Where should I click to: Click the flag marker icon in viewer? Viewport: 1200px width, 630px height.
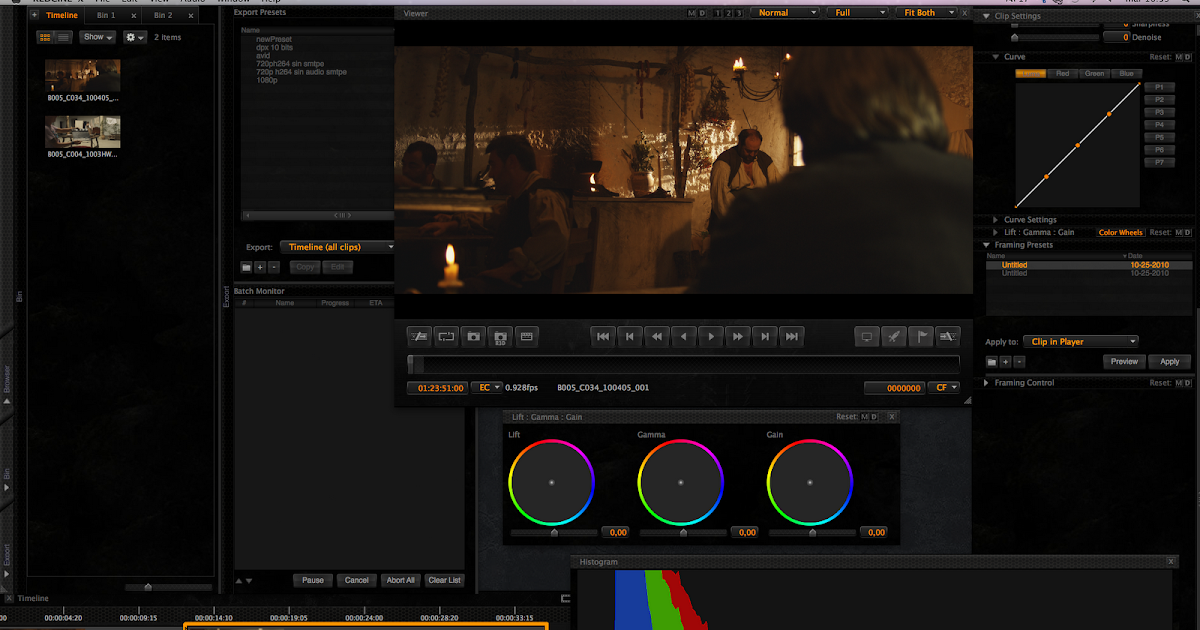tap(922, 336)
